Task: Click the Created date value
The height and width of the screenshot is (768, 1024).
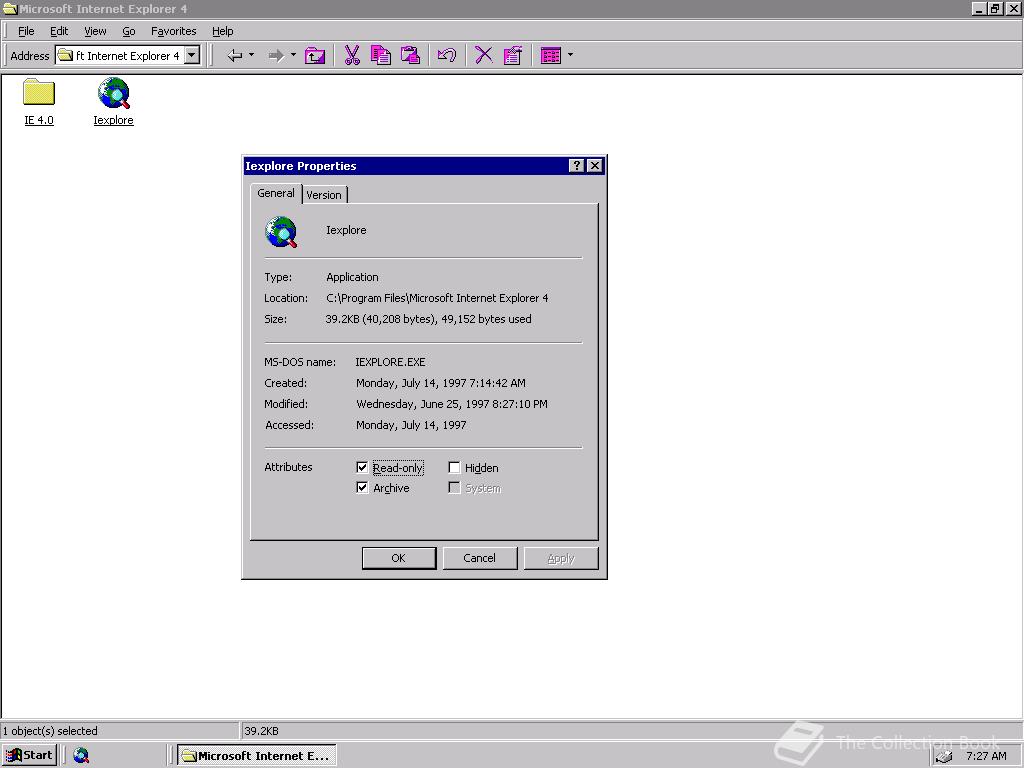Action: point(441,383)
